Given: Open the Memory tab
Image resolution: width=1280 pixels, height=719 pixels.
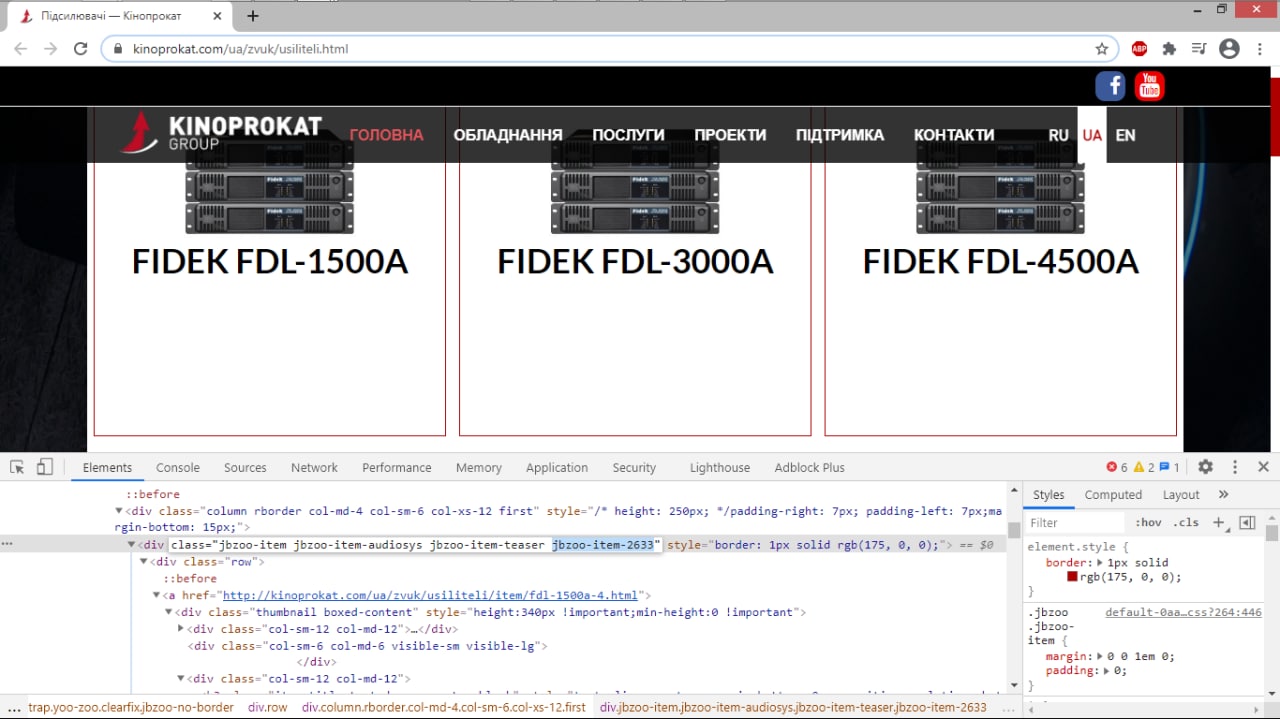Looking at the screenshot, I should point(479,467).
